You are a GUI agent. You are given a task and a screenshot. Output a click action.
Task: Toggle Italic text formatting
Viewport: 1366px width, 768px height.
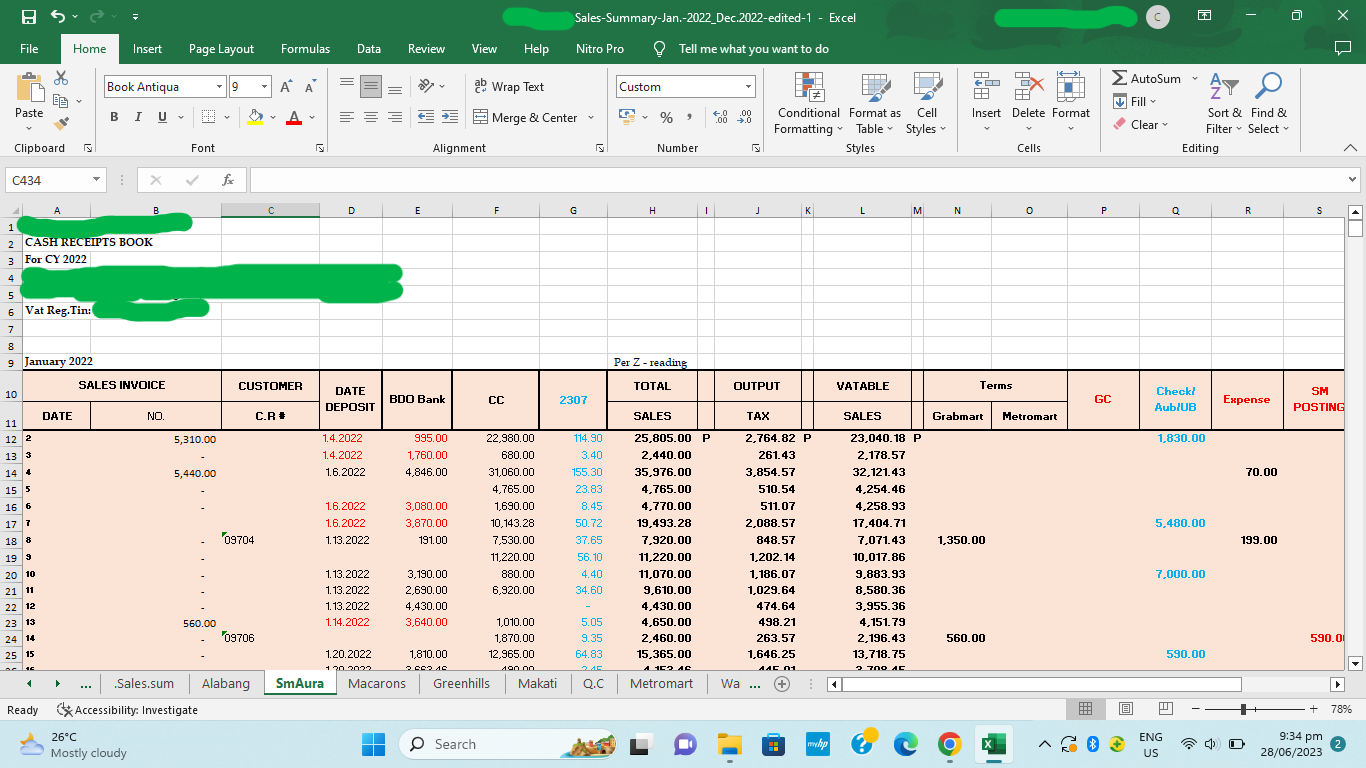(x=139, y=118)
